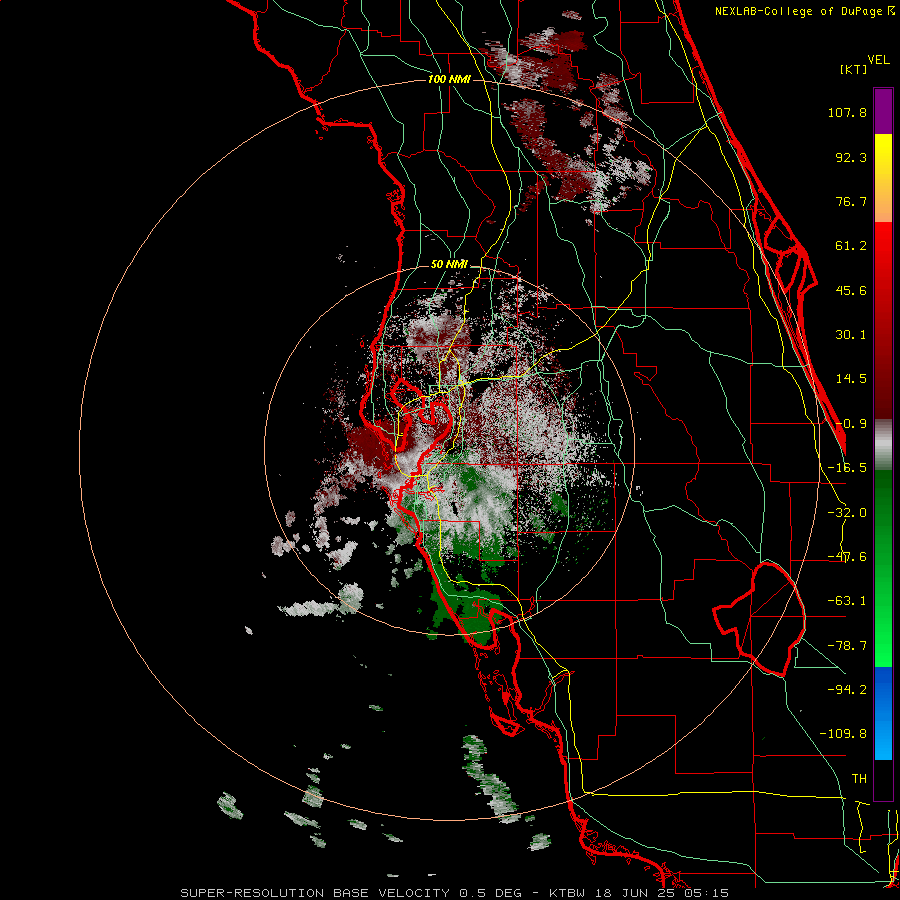Click the 107.8 velocity scale value

847,112
